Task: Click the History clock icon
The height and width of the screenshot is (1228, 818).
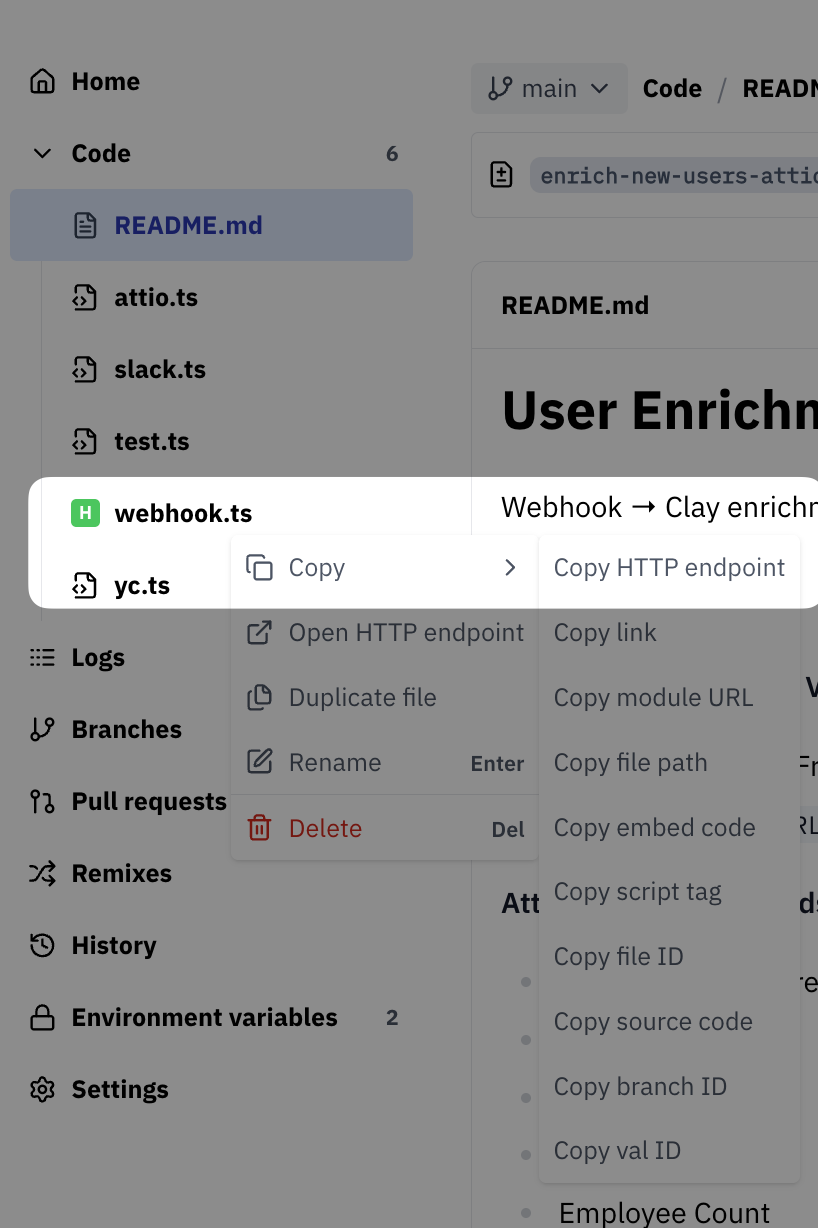Action: 42,945
